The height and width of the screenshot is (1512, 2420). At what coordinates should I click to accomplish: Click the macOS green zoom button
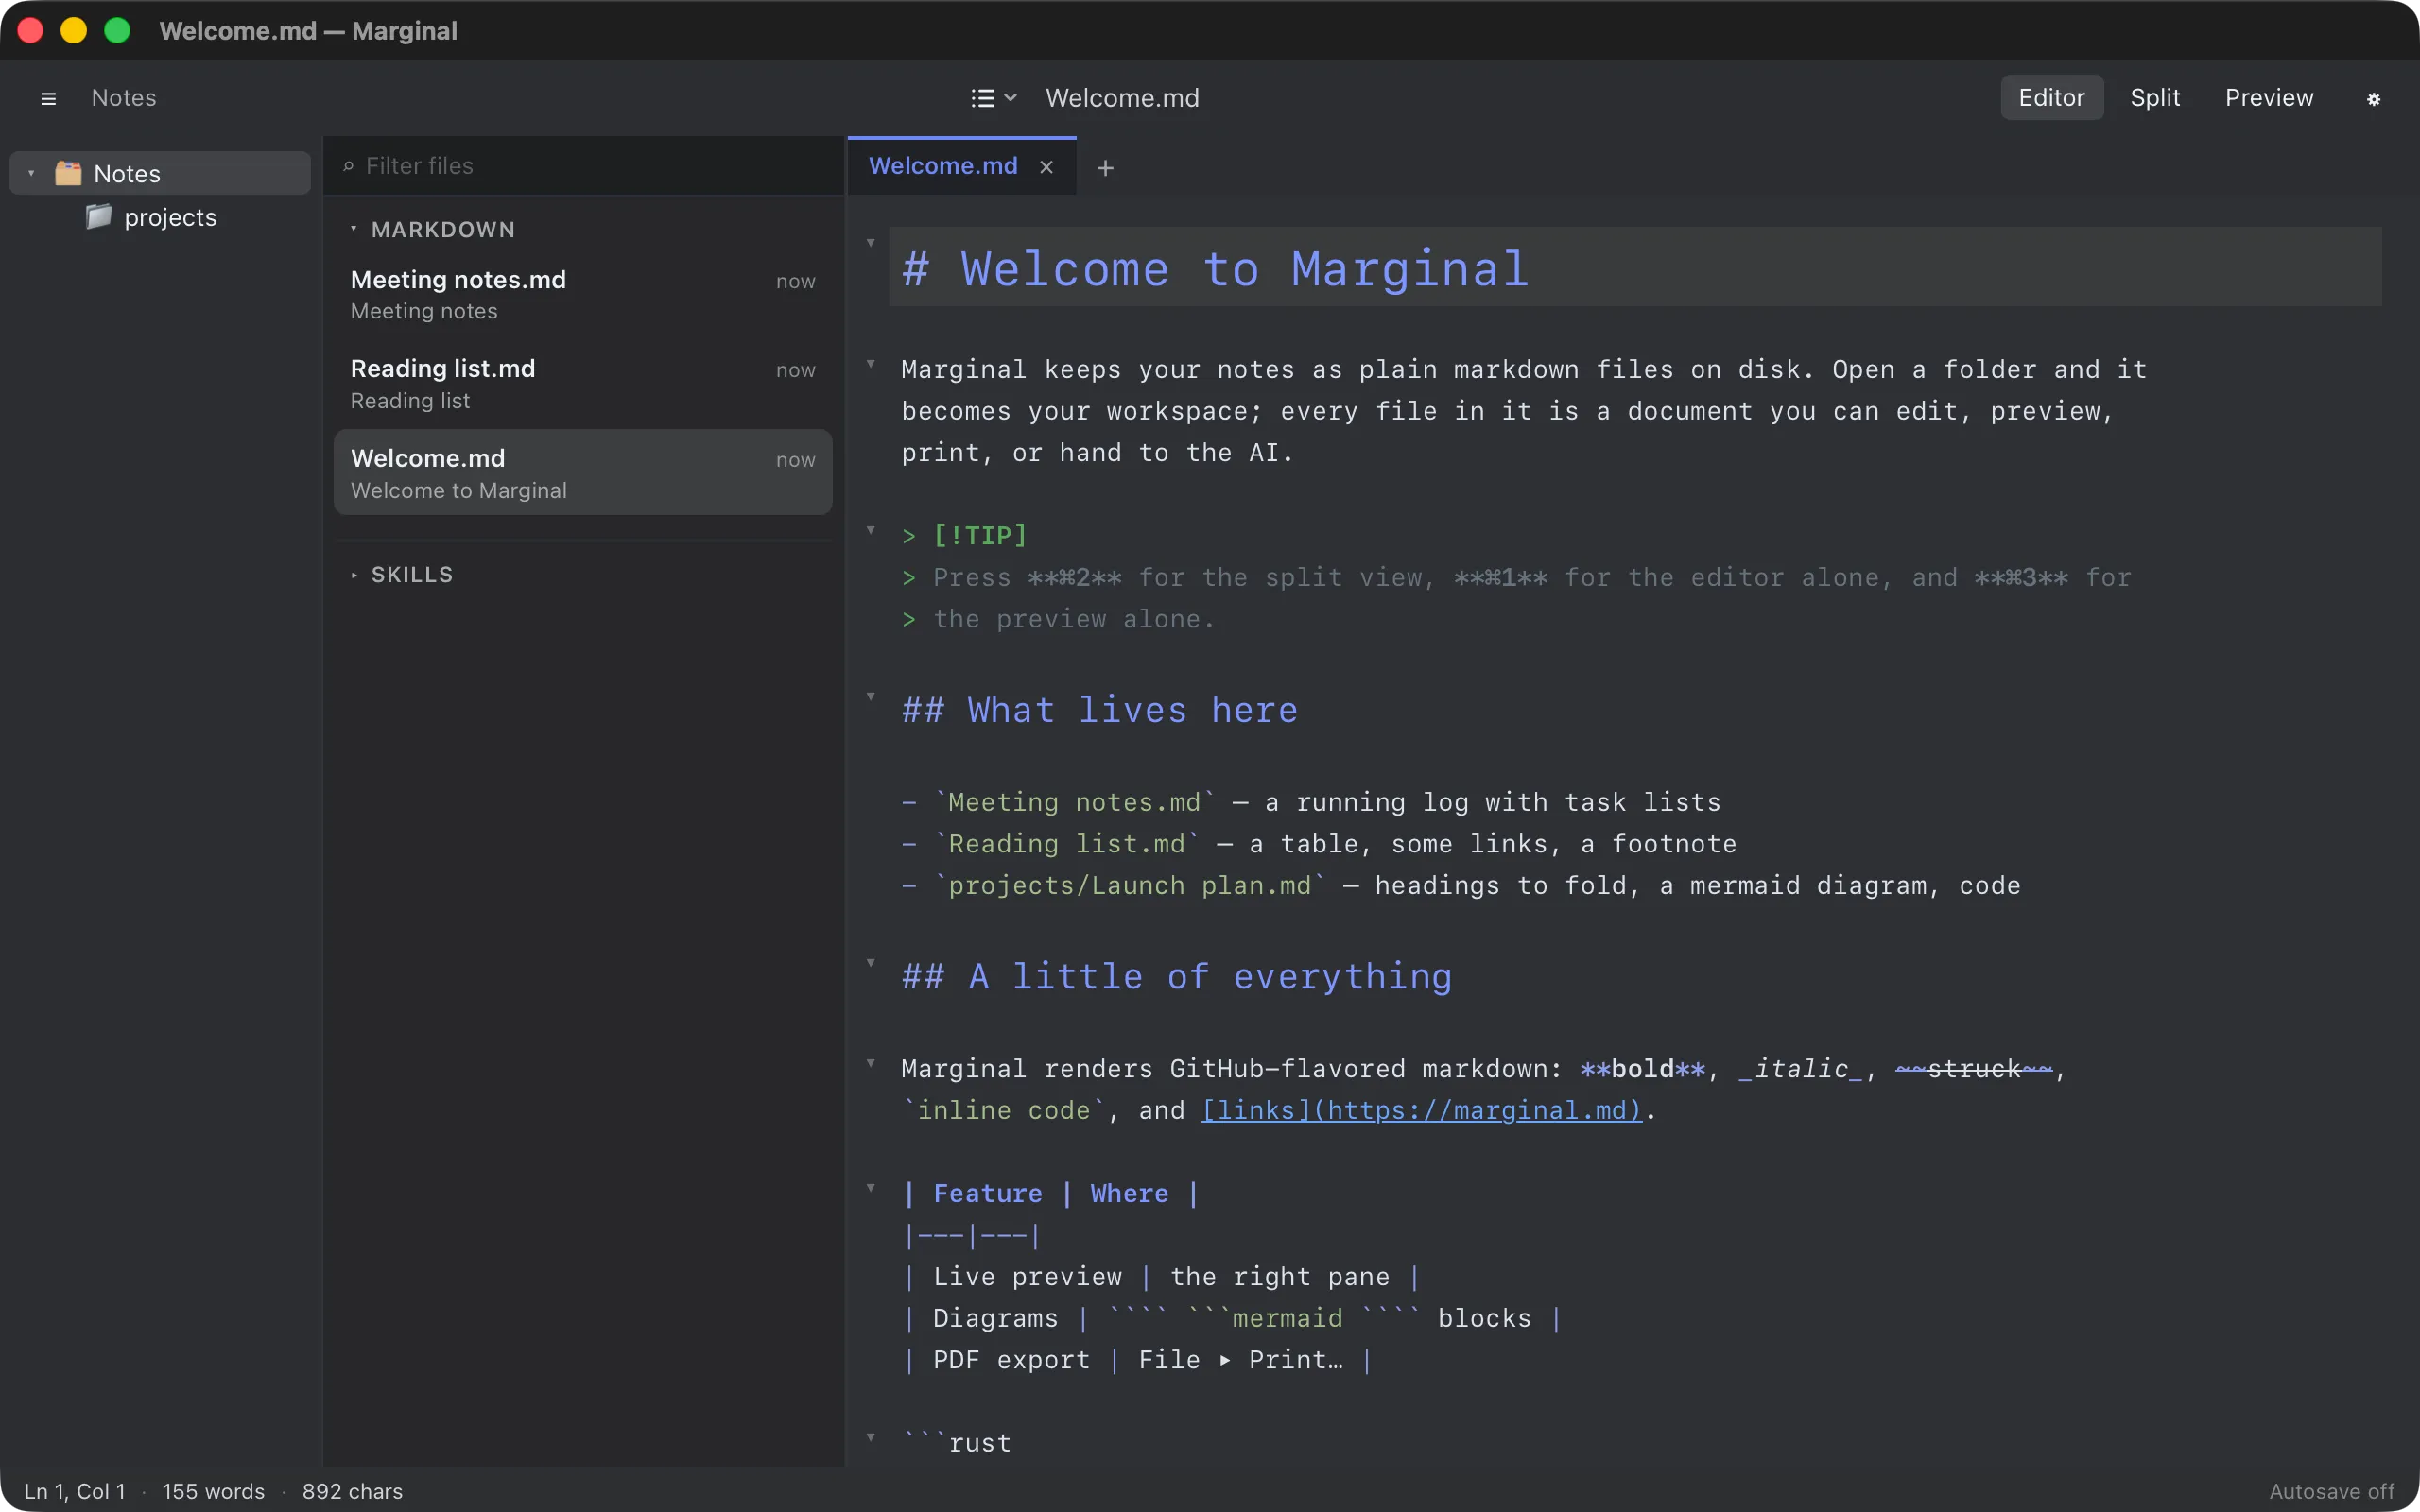click(x=117, y=30)
